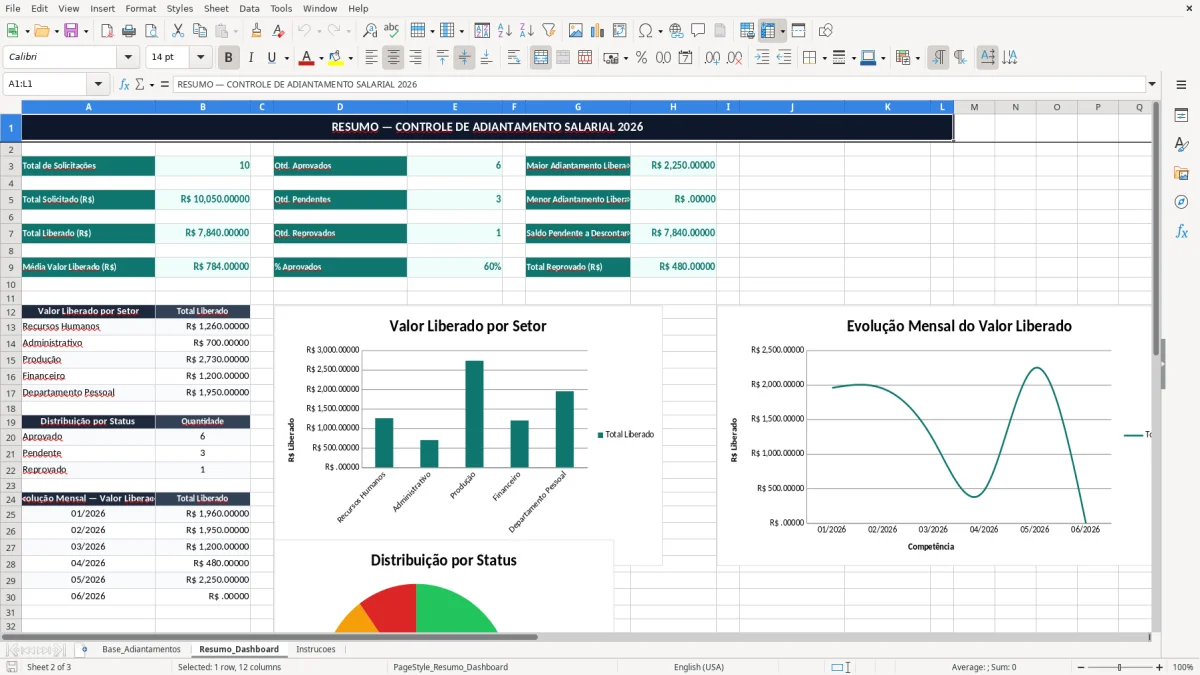Click Merge and Center Cells icon
The height and width of the screenshot is (675, 1200).
click(x=541, y=58)
